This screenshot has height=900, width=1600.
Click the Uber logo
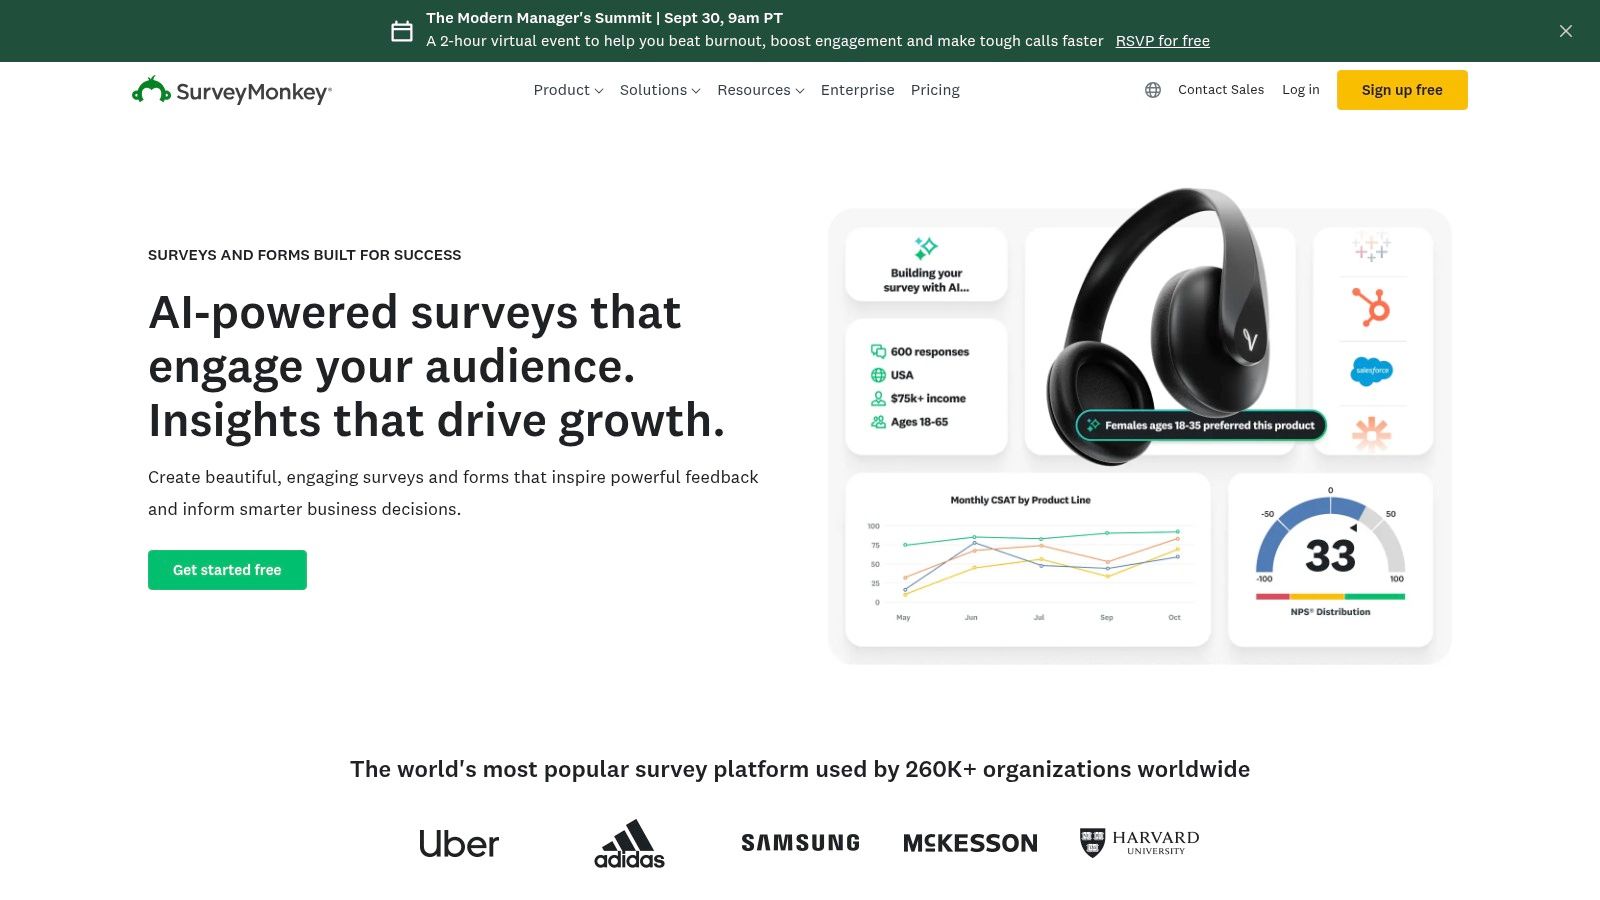pyautogui.click(x=459, y=844)
